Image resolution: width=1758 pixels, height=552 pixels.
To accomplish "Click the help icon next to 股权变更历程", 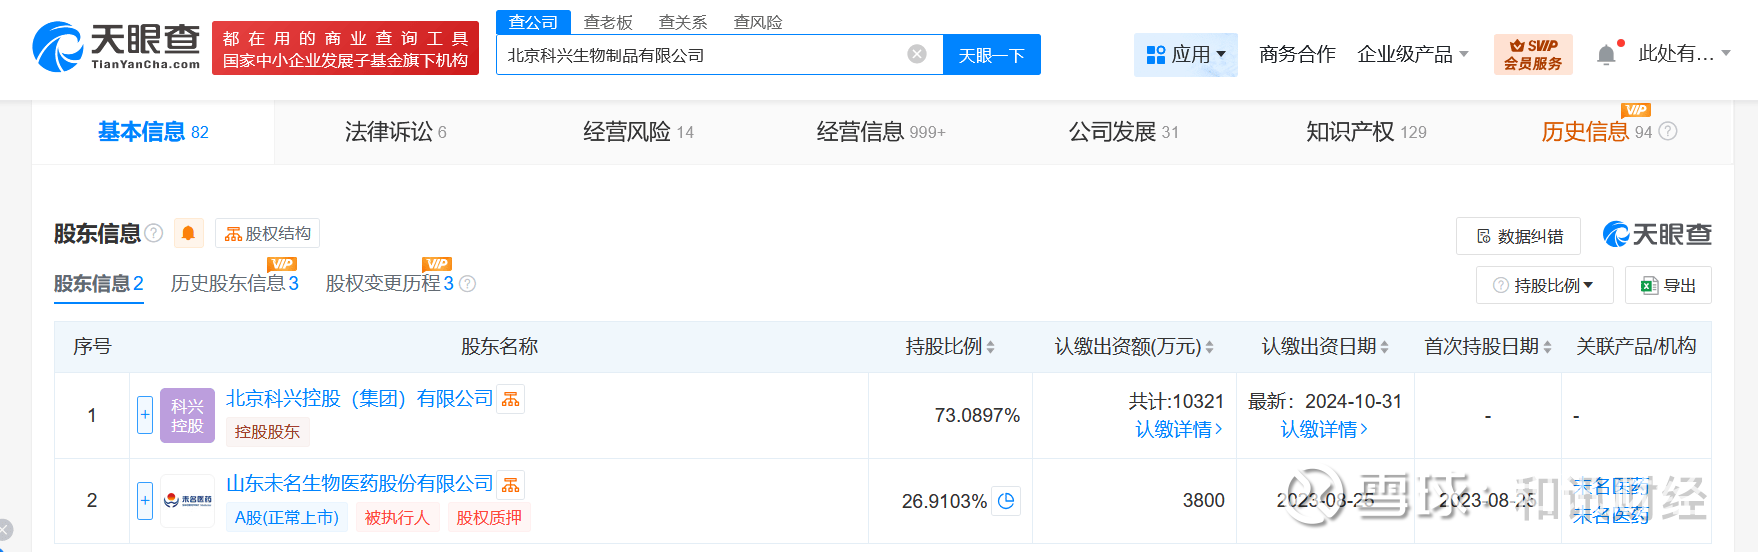I will coord(467,284).
